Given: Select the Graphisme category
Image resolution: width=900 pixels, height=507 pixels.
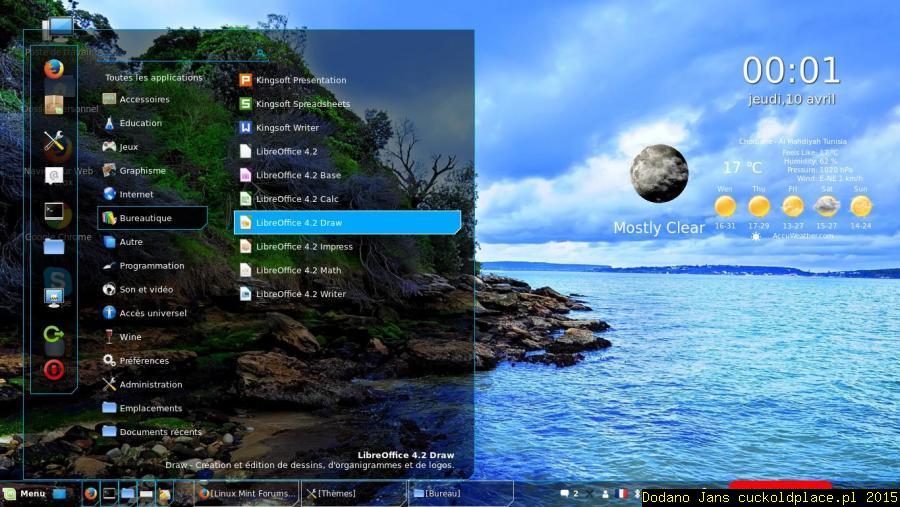Looking at the screenshot, I should (142, 171).
